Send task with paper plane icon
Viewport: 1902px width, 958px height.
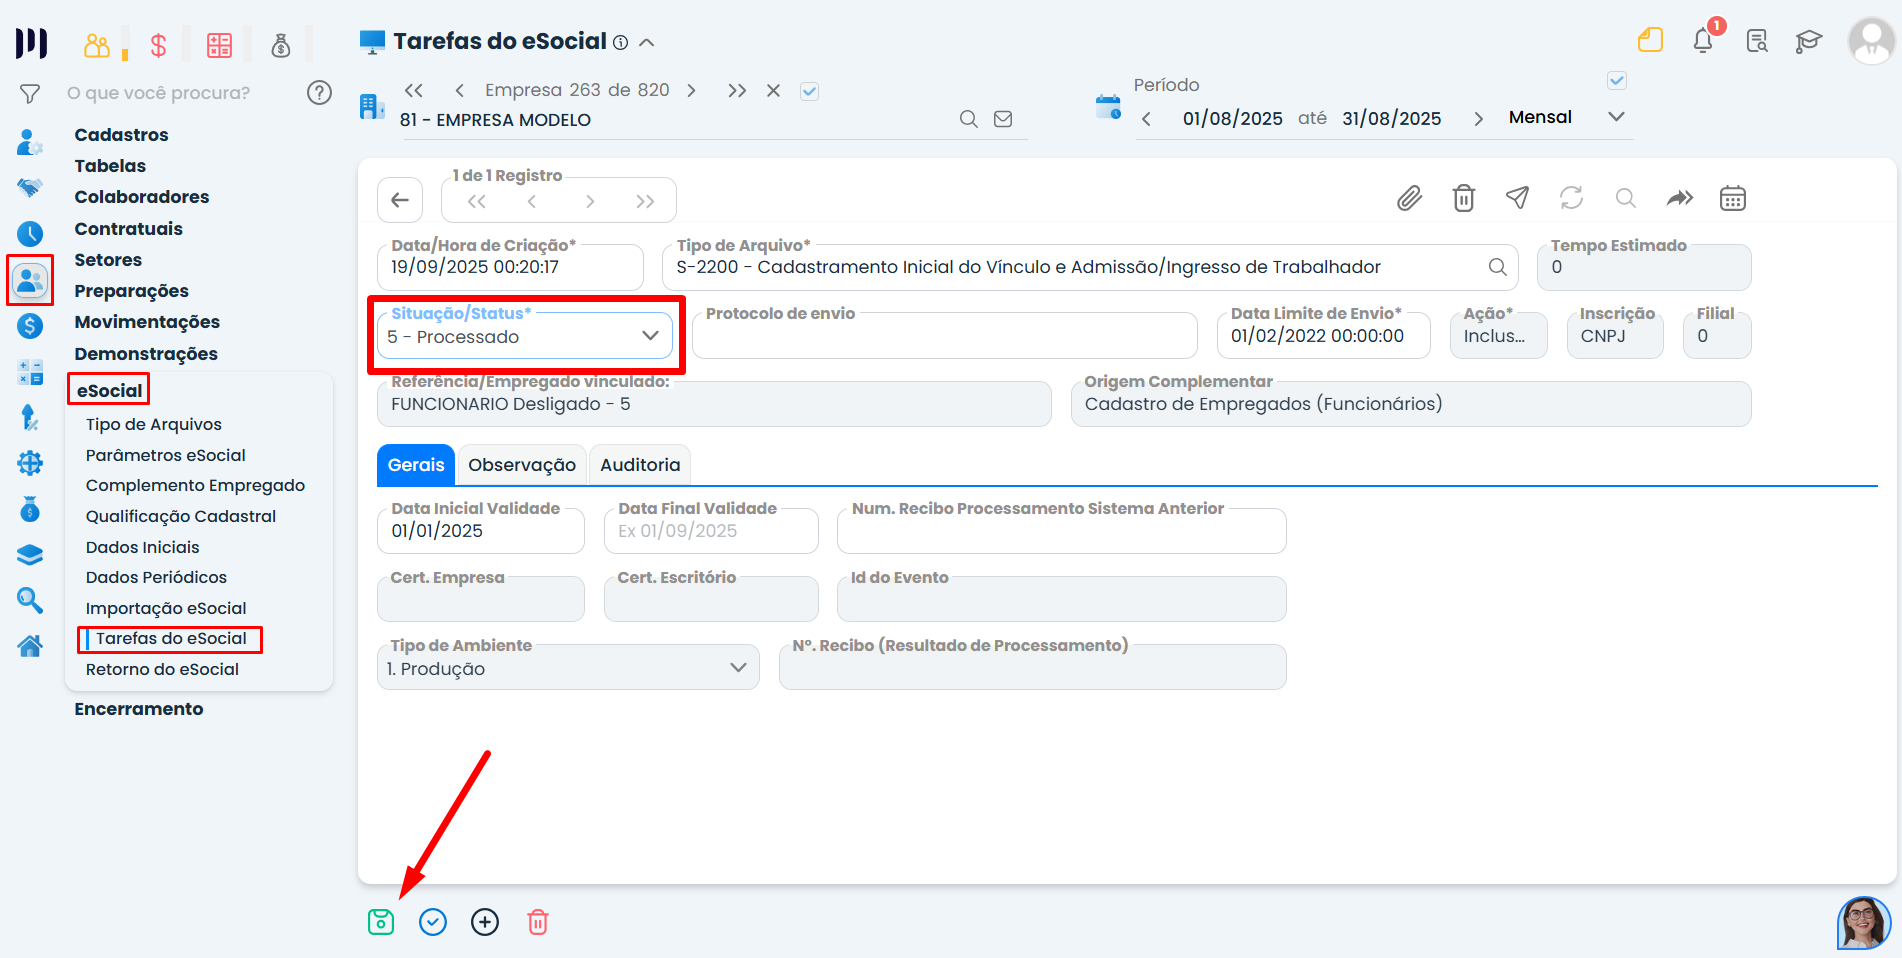pyautogui.click(x=1518, y=198)
